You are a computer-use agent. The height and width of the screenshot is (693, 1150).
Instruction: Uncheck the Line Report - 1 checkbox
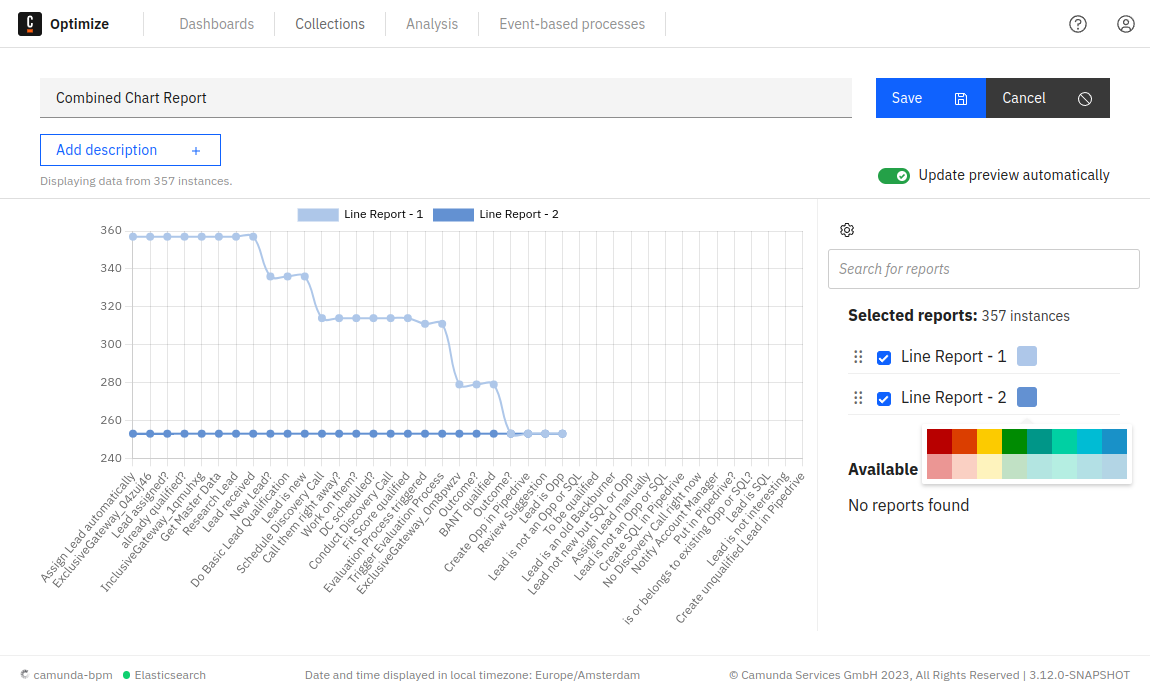click(883, 356)
